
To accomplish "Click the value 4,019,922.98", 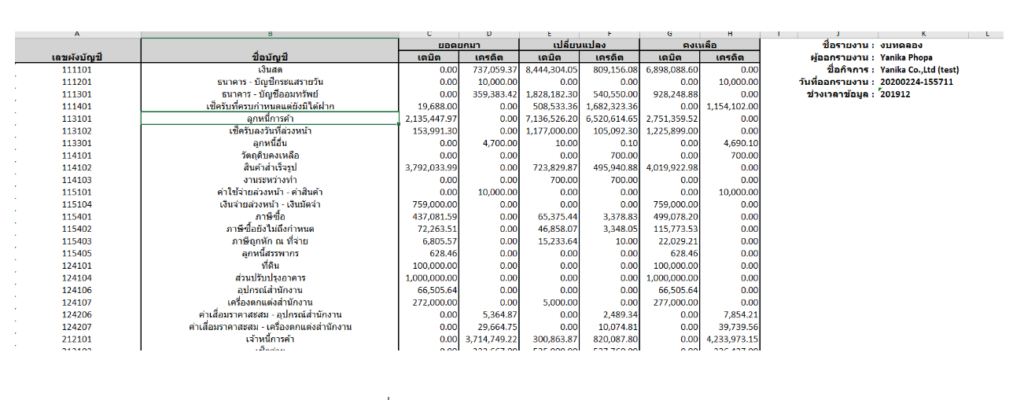I will point(671,167).
